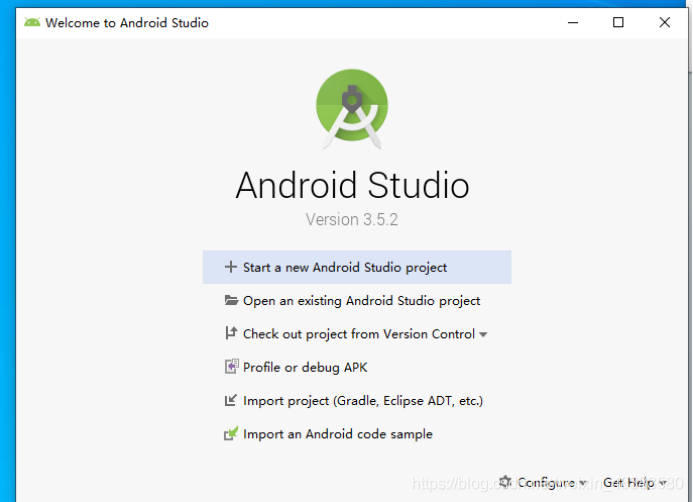Click the Android head icon in title bar
693x502 pixels.
coord(32,22)
